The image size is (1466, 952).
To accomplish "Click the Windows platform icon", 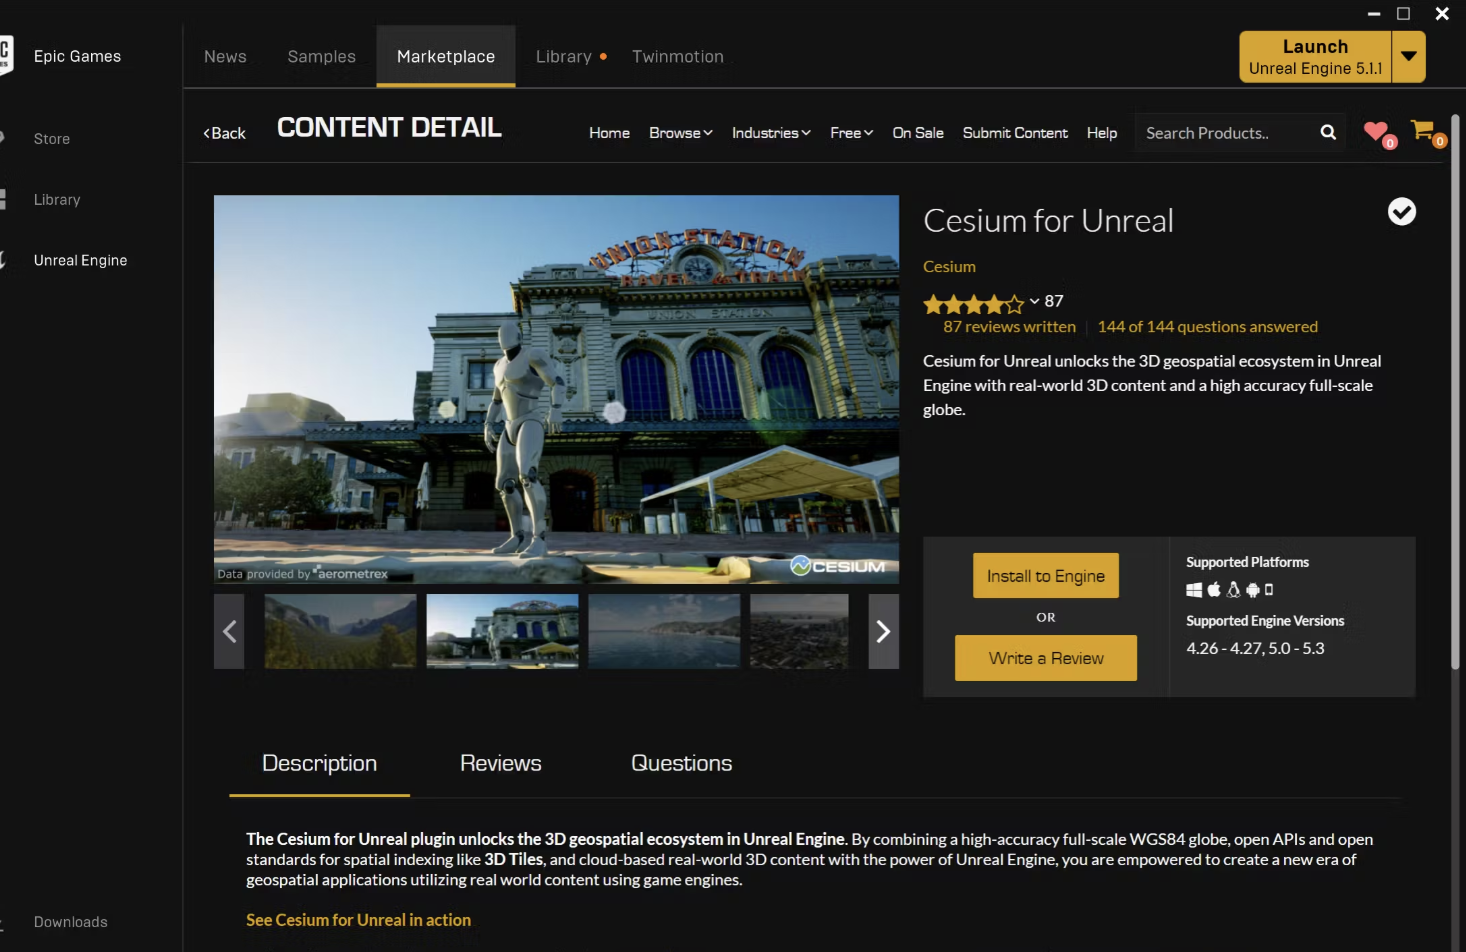I will 1194,590.
